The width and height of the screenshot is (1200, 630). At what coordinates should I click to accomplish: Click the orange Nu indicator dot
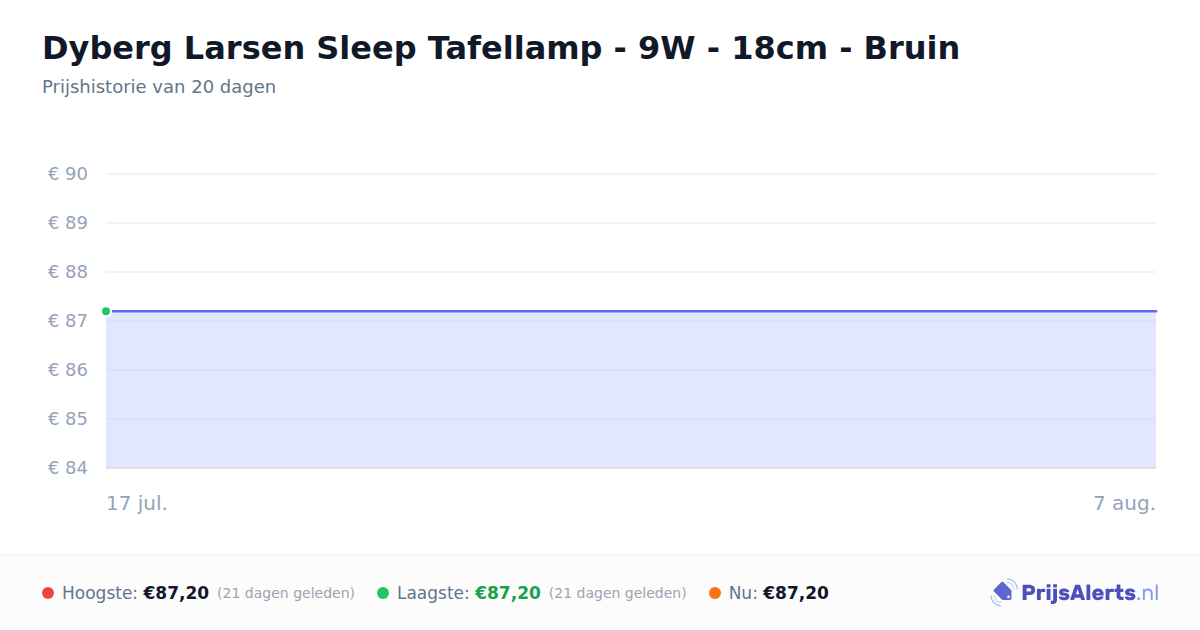pos(715,593)
